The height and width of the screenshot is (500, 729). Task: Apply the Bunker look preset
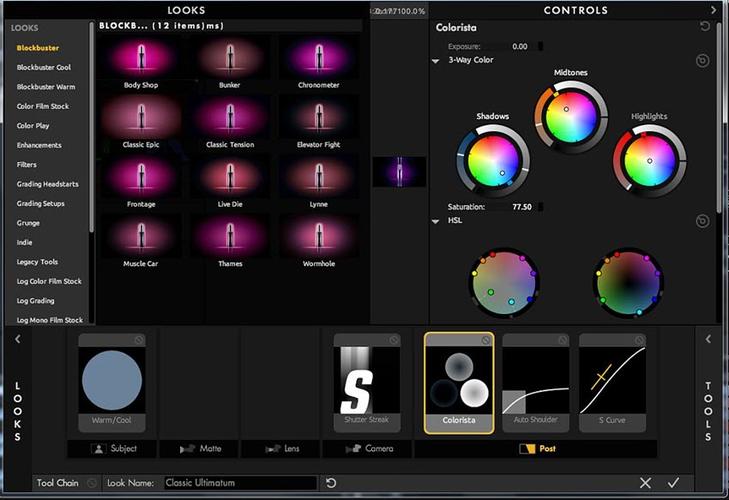click(230, 64)
